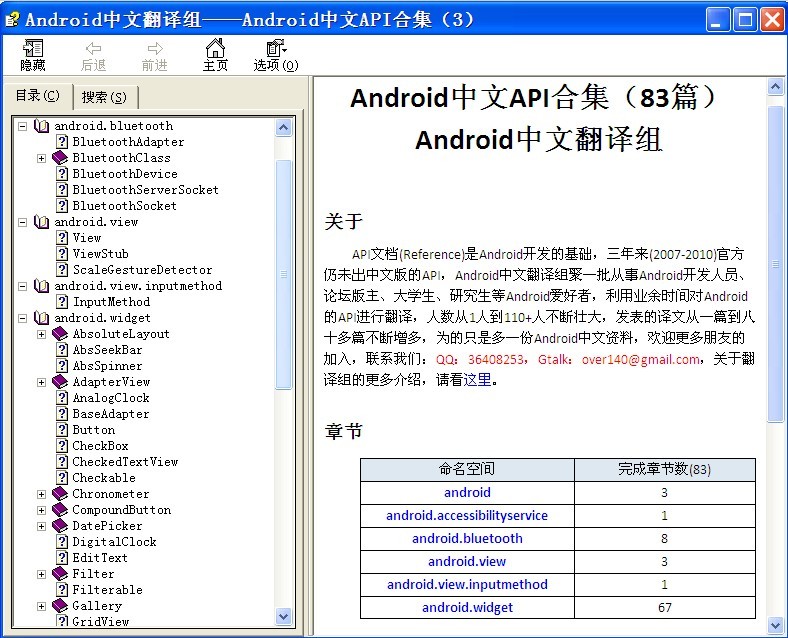Select the BaseAdapter tree item
The image size is (788, 638).
point(111,414)
